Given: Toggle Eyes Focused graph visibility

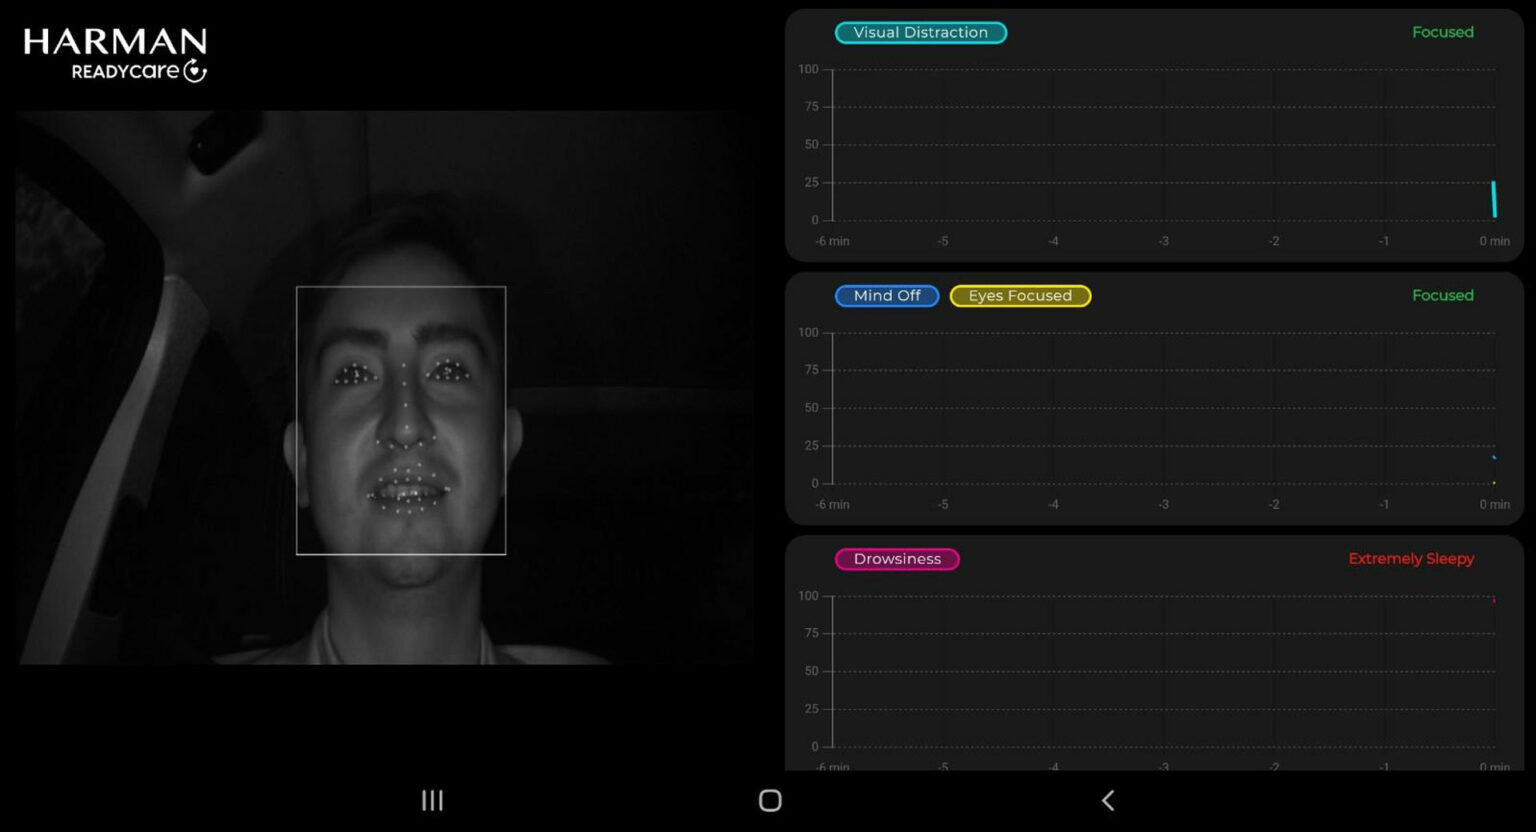Looking at the screenshot, I should click(x=1020, y=295).
